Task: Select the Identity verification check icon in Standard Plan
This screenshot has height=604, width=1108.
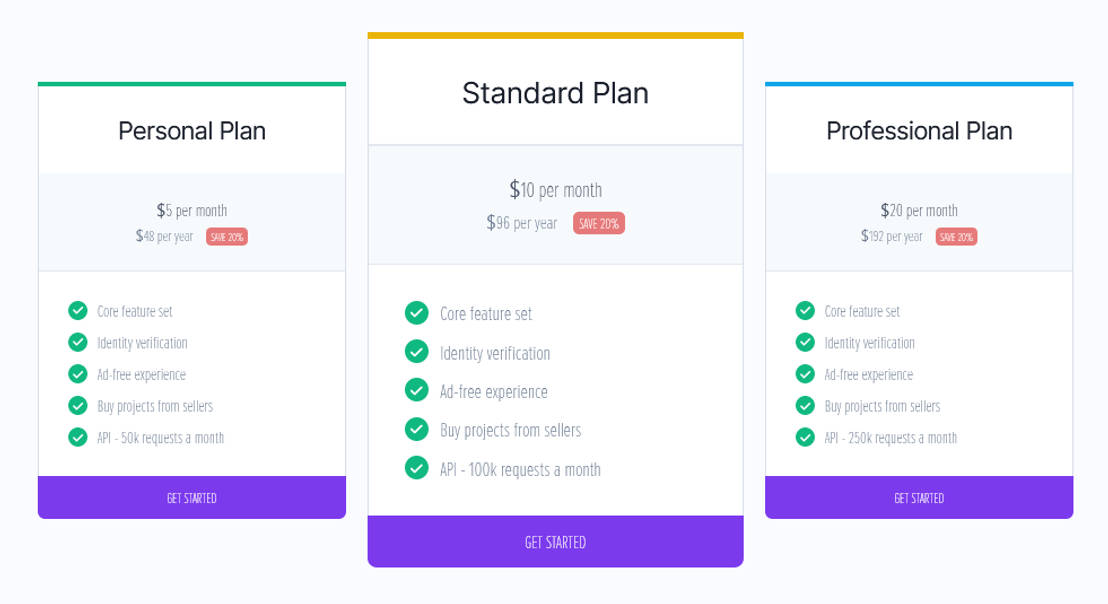Action: pos(417,352)
